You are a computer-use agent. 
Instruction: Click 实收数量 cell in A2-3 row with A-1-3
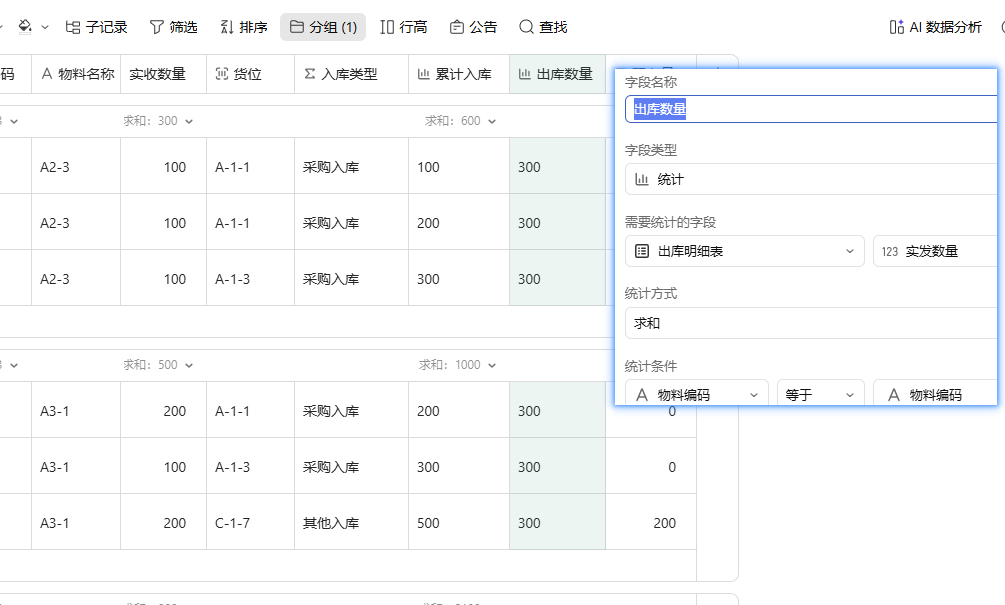tap(163, 278)
